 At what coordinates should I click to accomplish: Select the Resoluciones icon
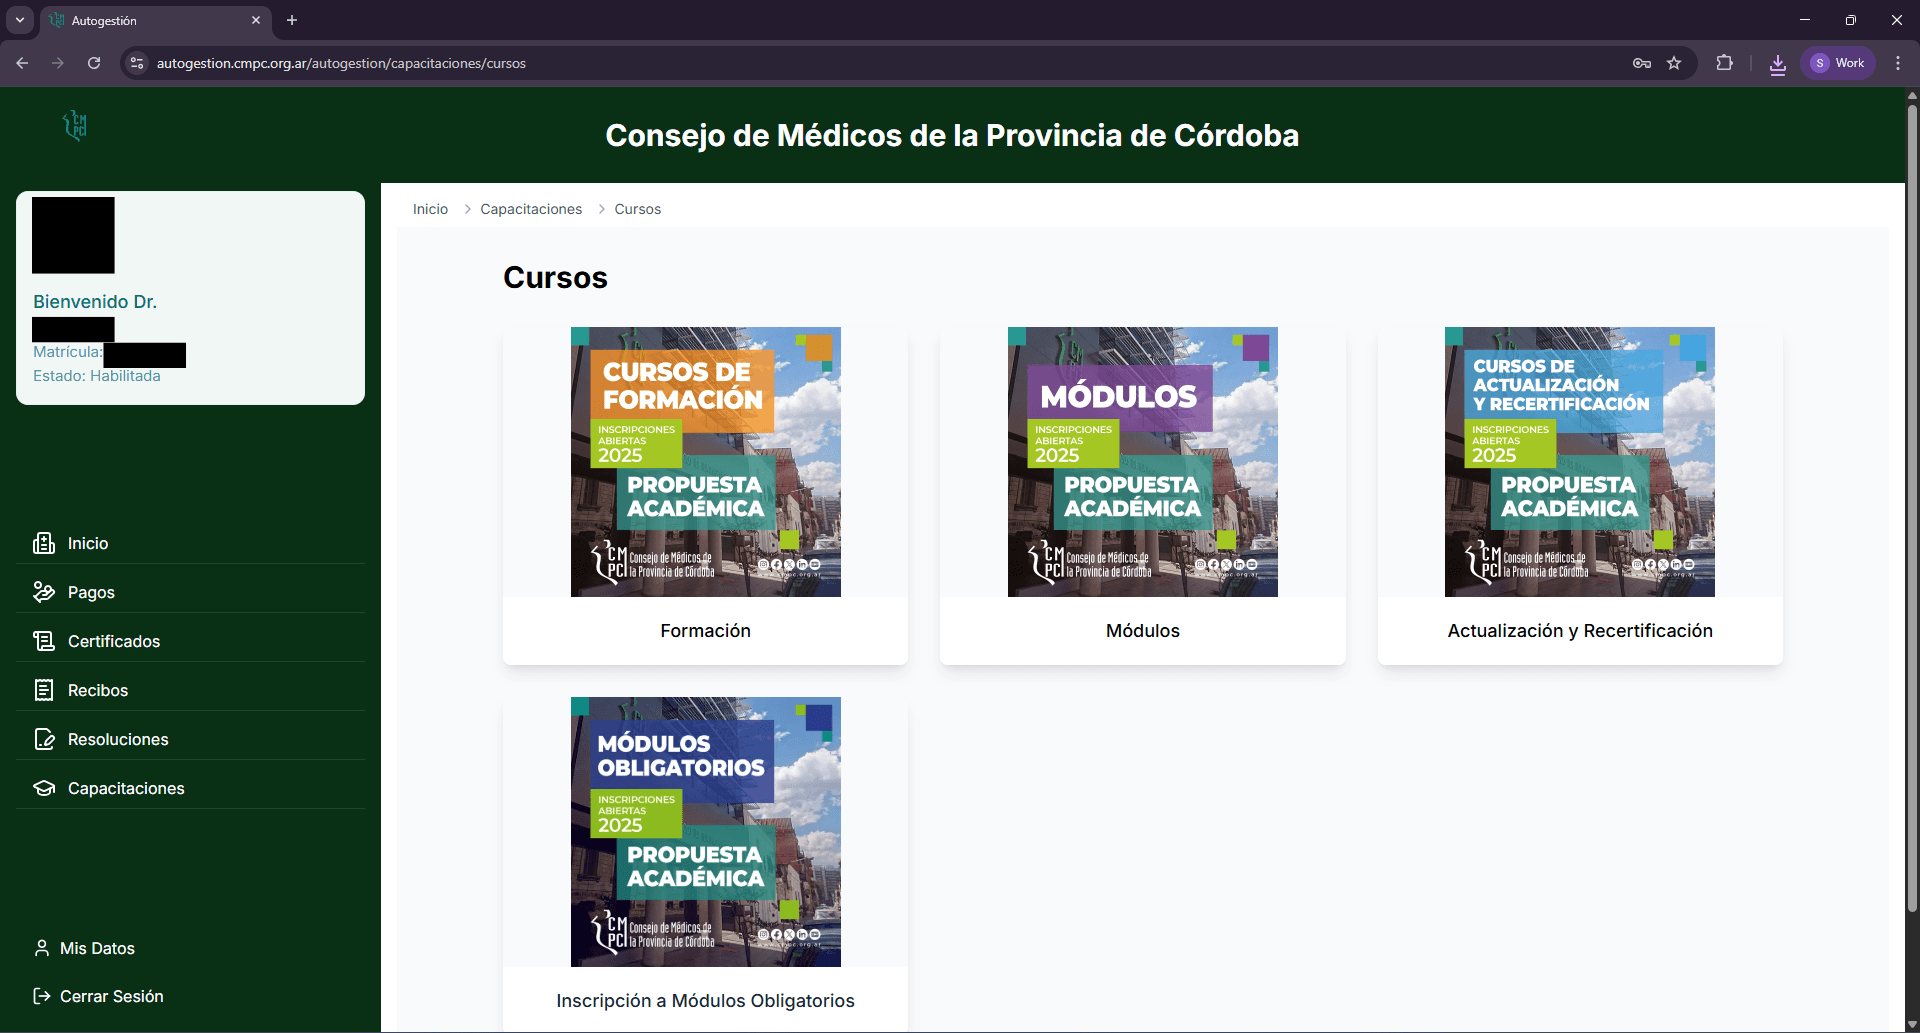click(45, 739)
